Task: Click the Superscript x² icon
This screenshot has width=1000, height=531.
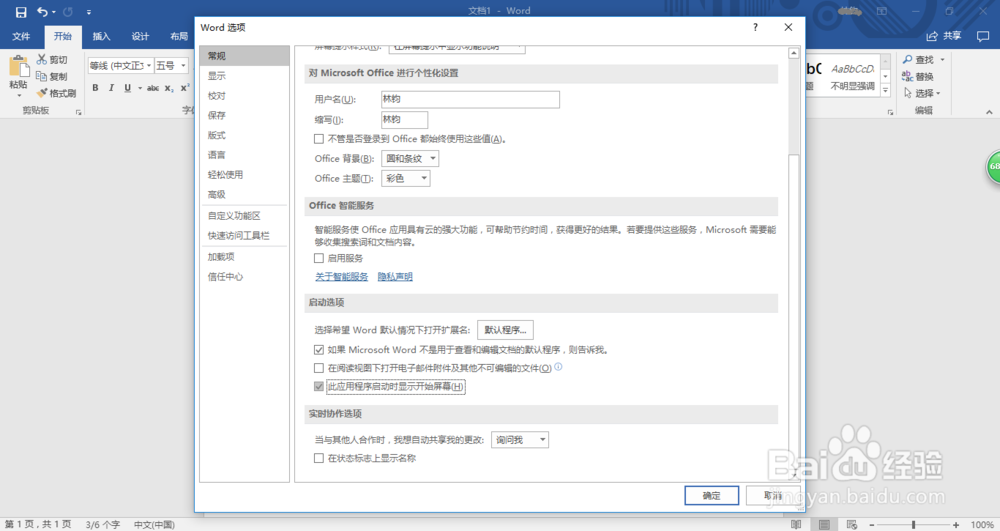Action: tap(184, 88)
